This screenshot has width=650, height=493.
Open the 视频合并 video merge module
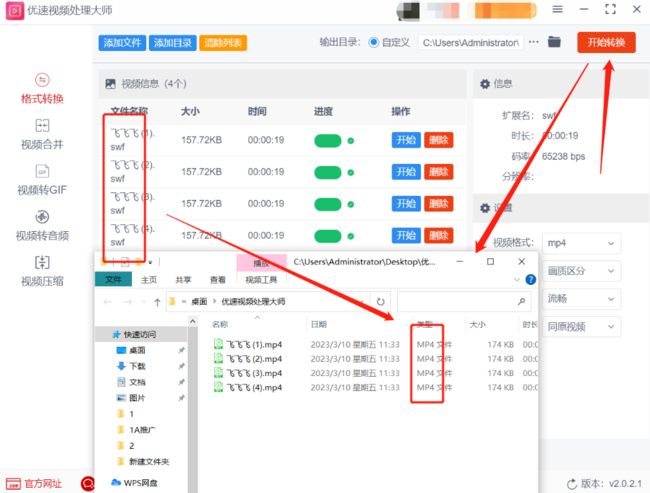click(42, 134)
